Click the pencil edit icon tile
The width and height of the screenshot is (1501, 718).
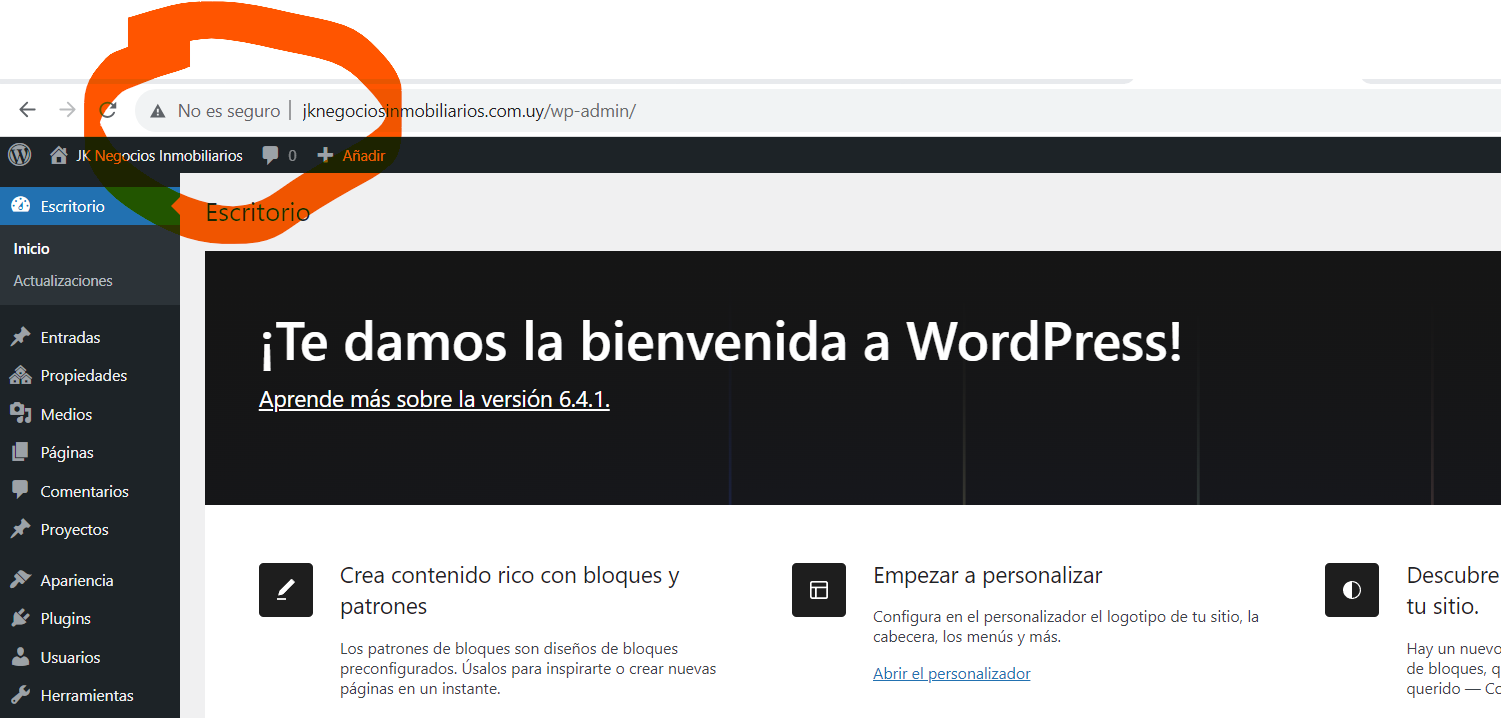[286, 590]
